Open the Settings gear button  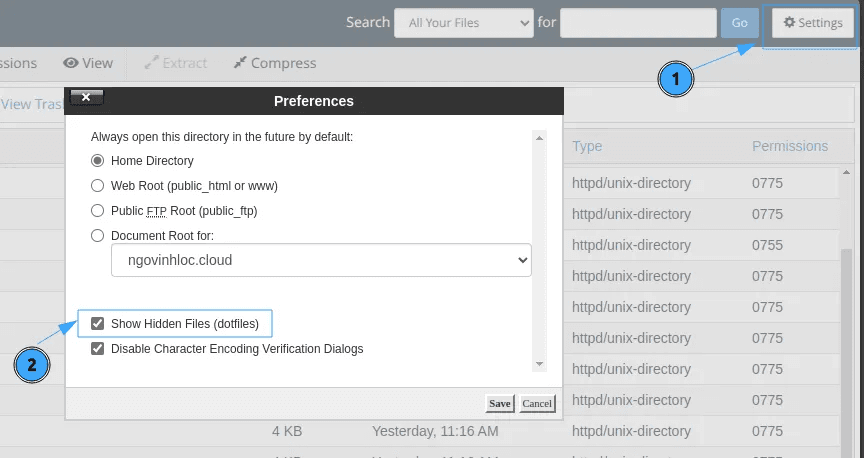812,23
